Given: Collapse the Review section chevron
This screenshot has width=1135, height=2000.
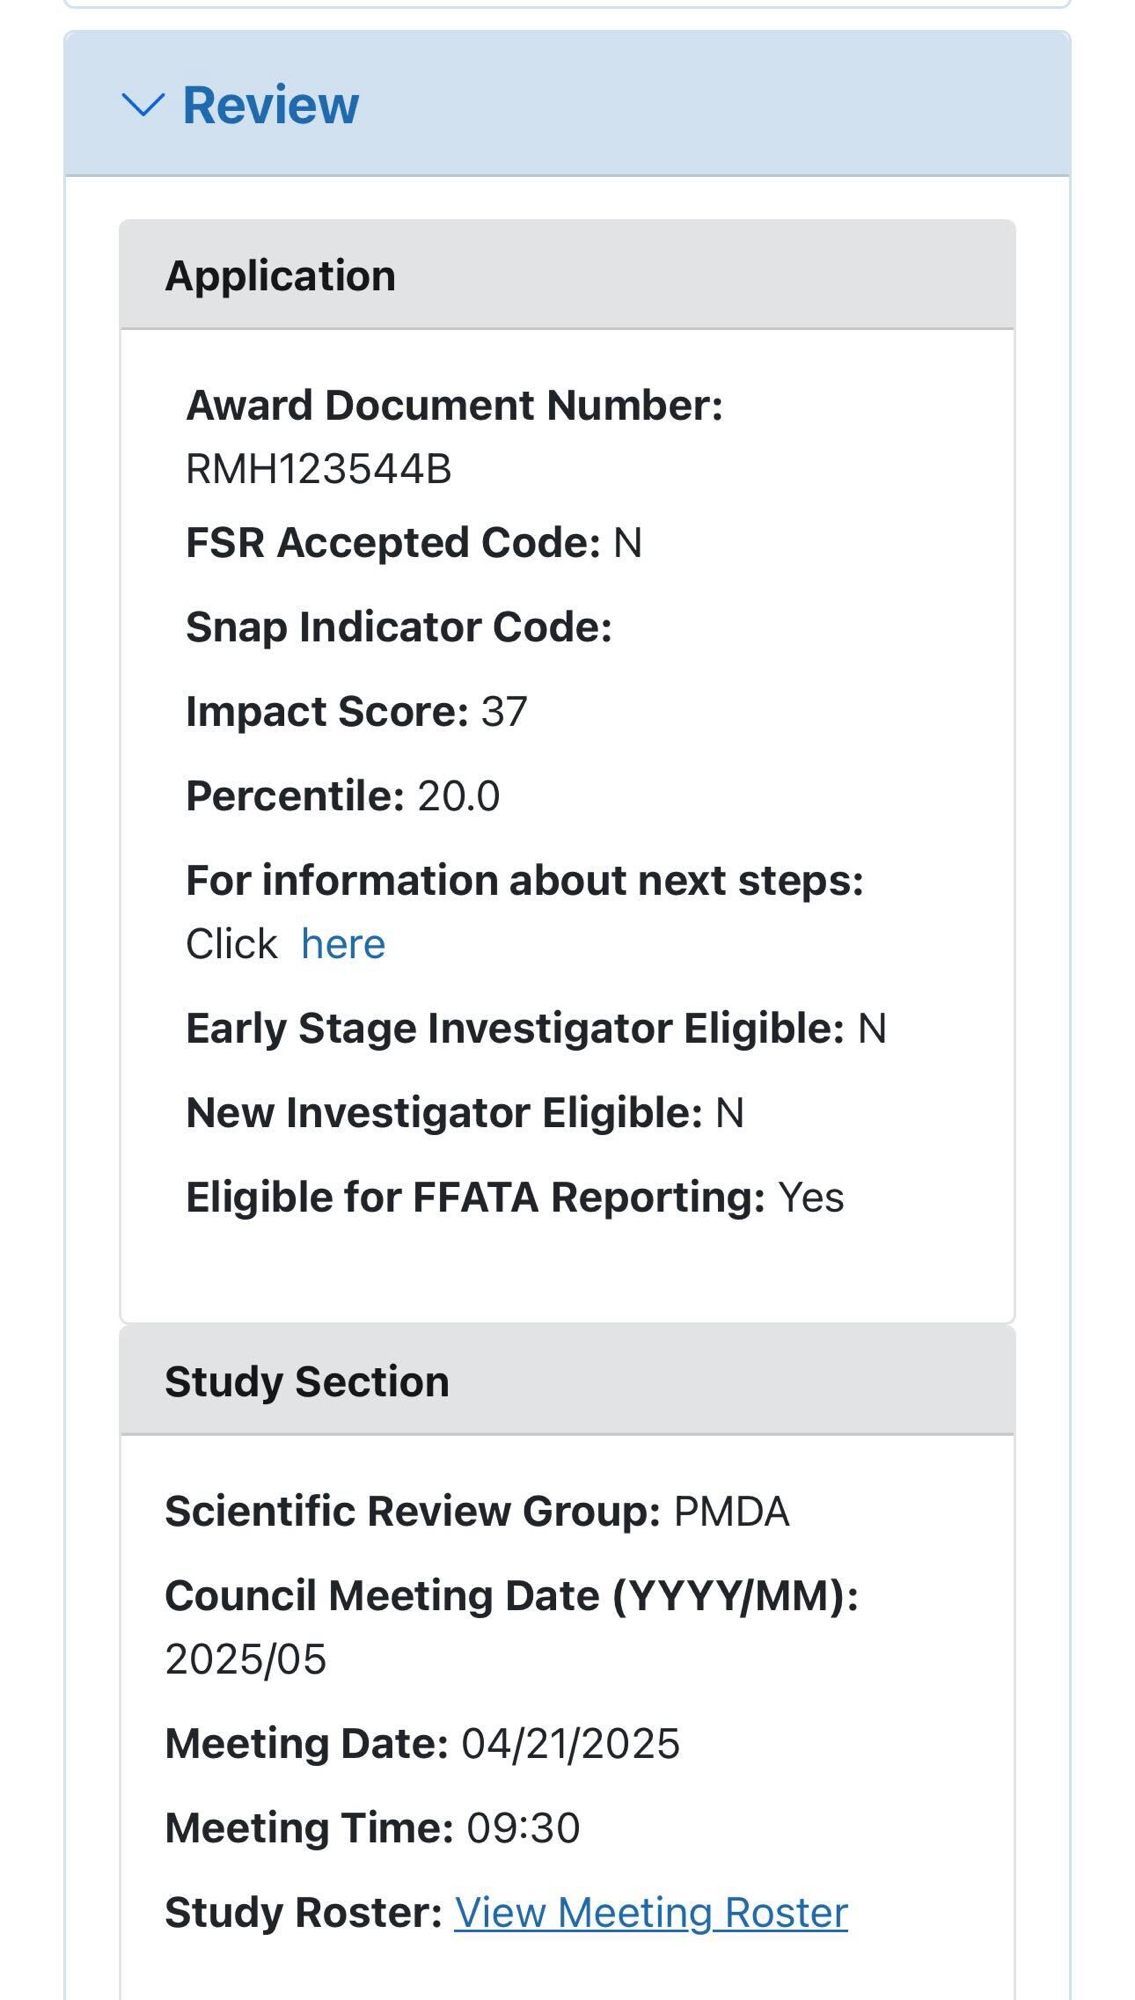Looking at the screenshot, I should (x=142, y=105).
